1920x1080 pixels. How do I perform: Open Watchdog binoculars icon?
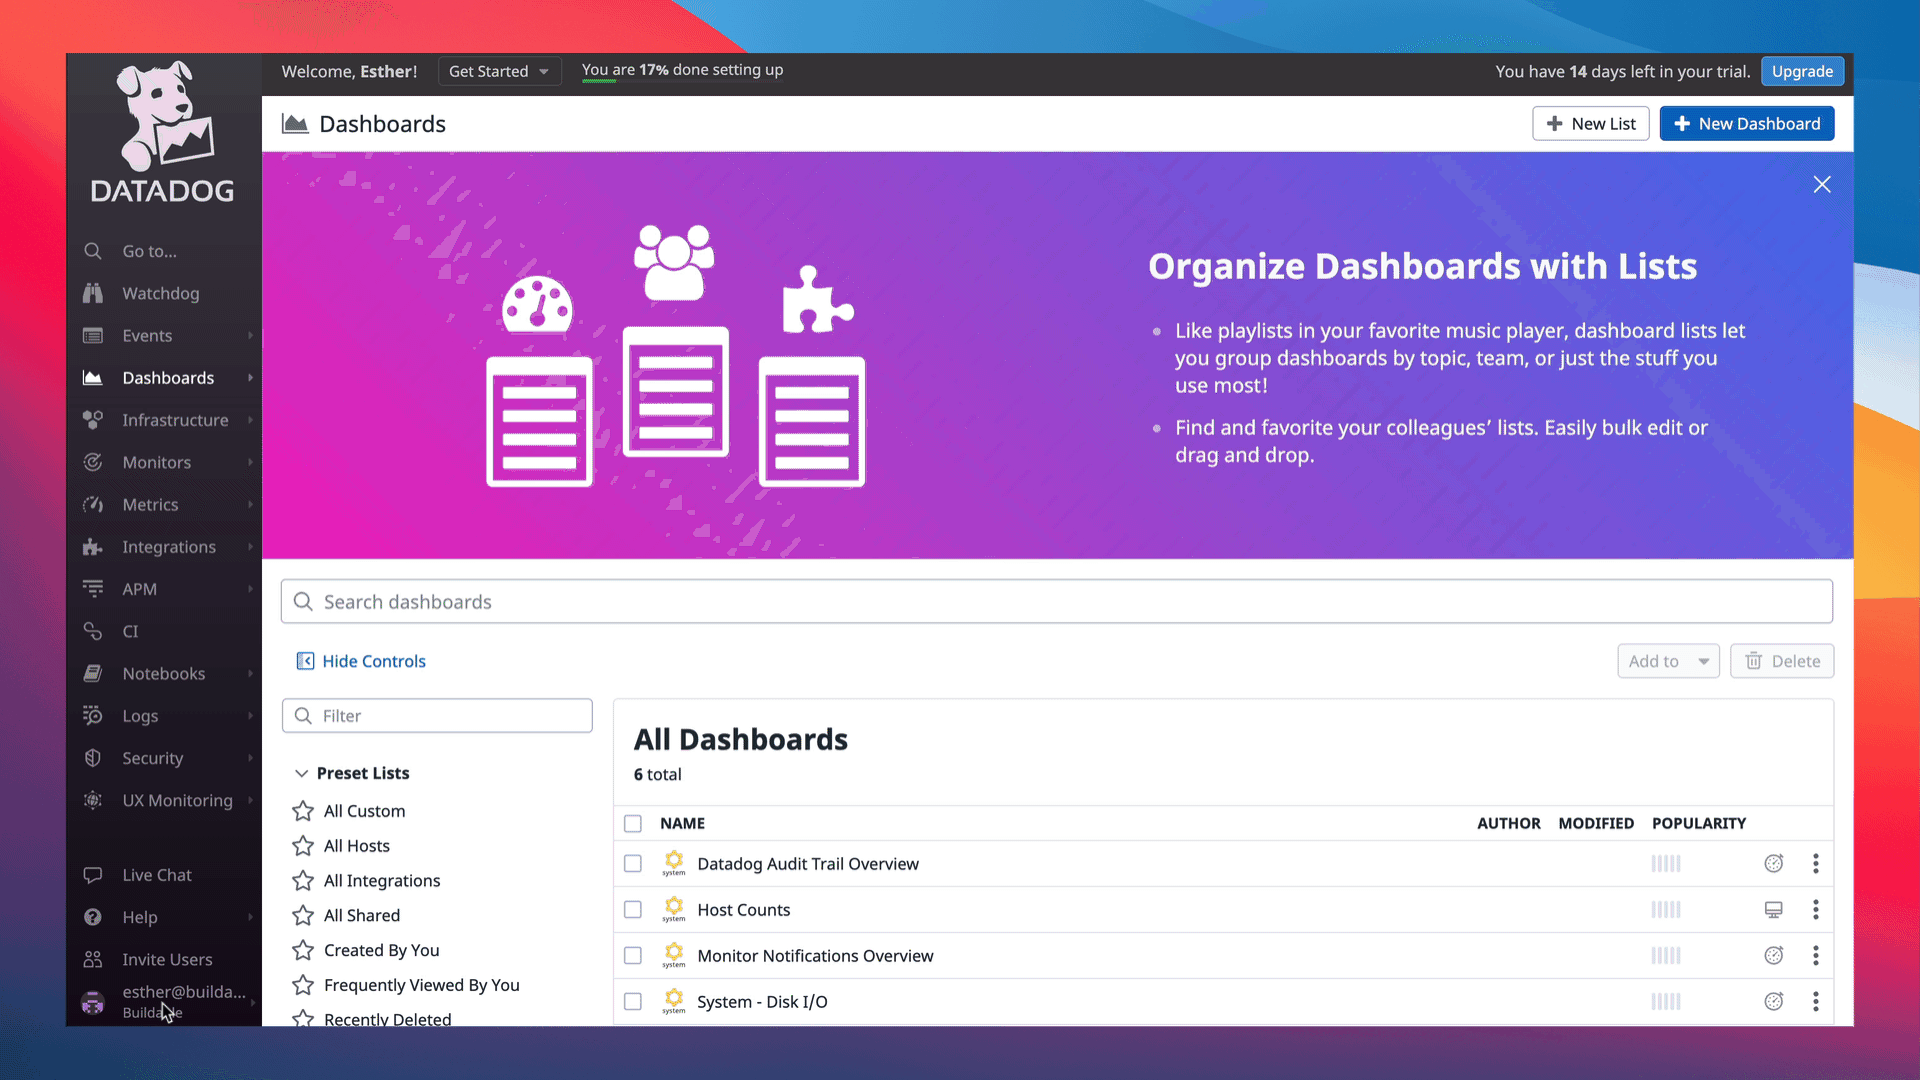click(93, 293)
